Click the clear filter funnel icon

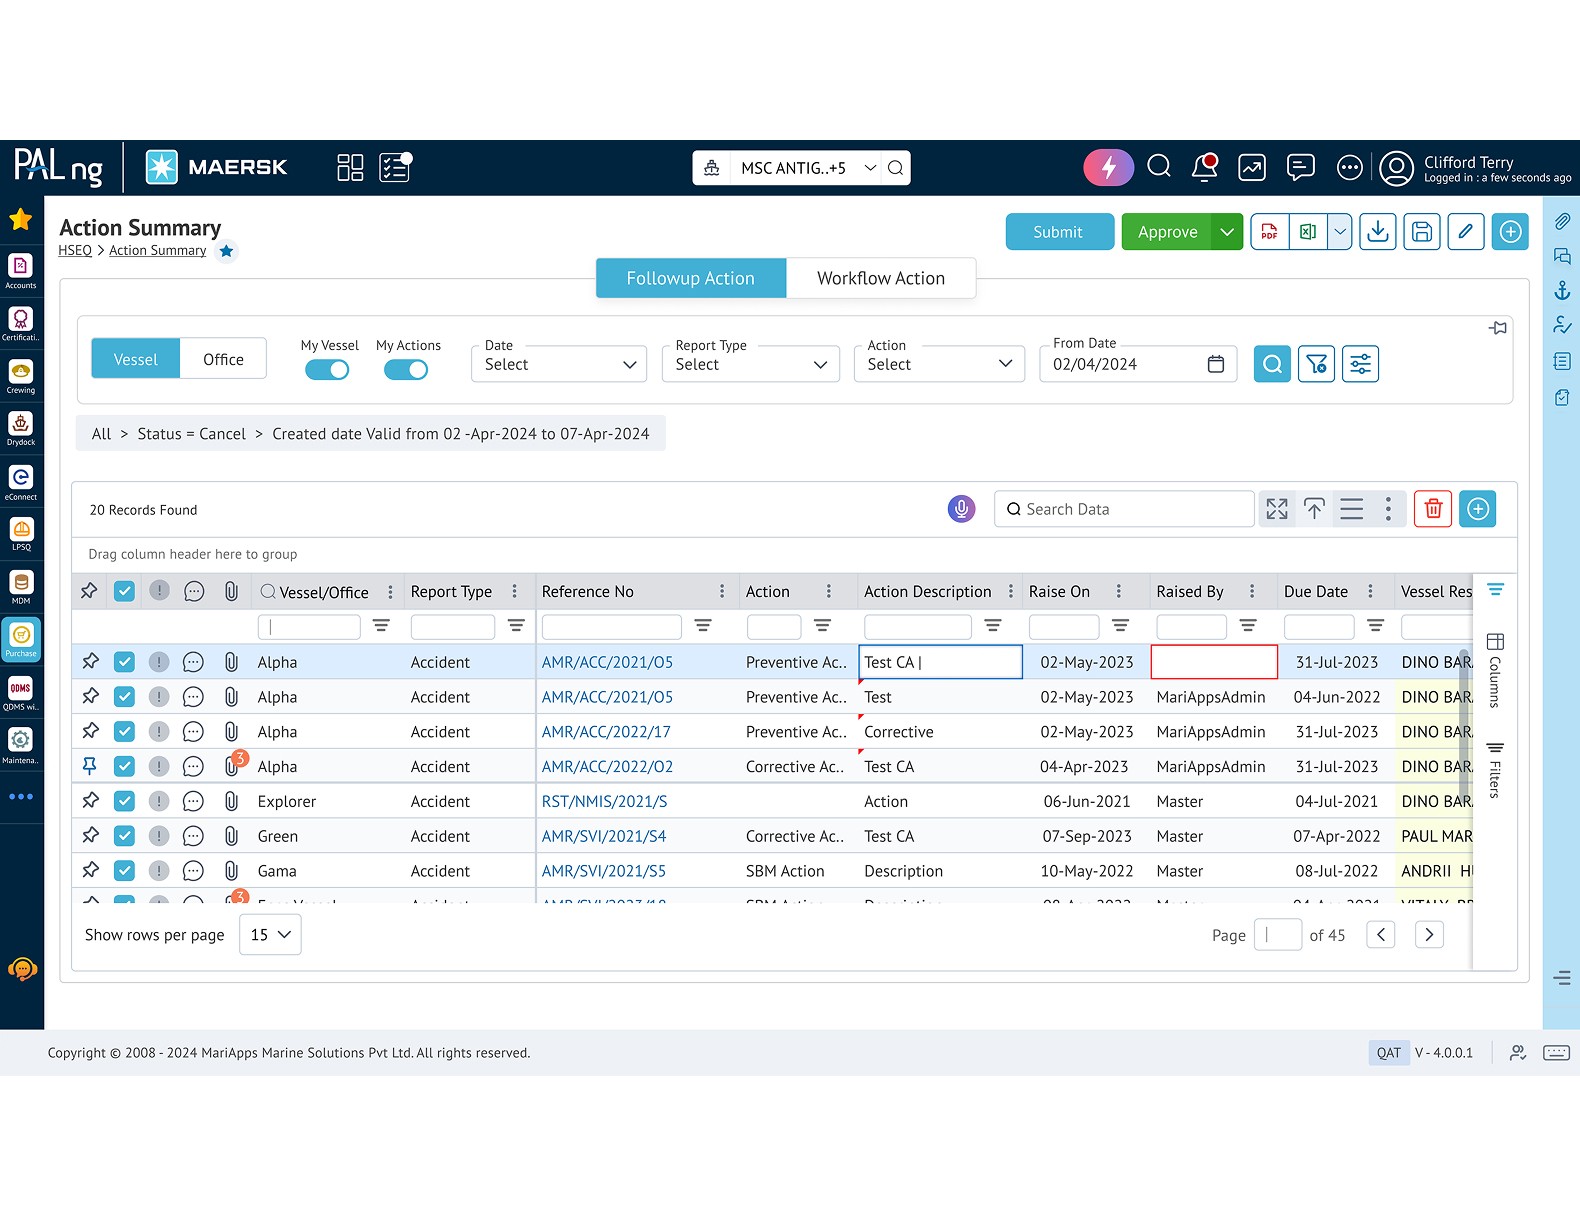point(1316,364)
